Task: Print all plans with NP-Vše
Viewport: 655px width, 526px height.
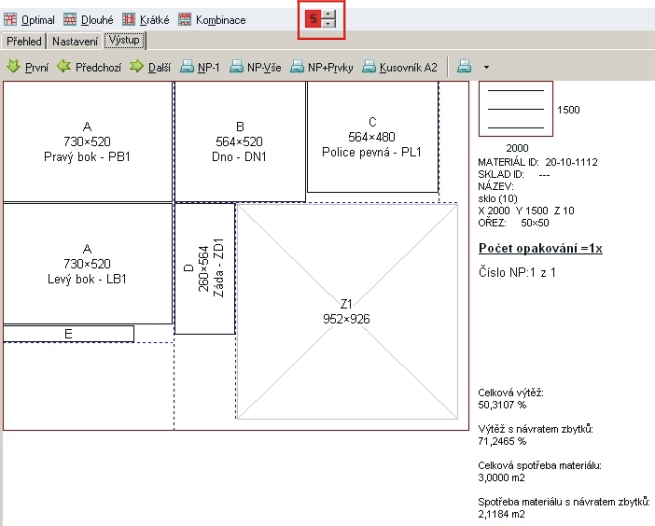Action: (255, 67)
